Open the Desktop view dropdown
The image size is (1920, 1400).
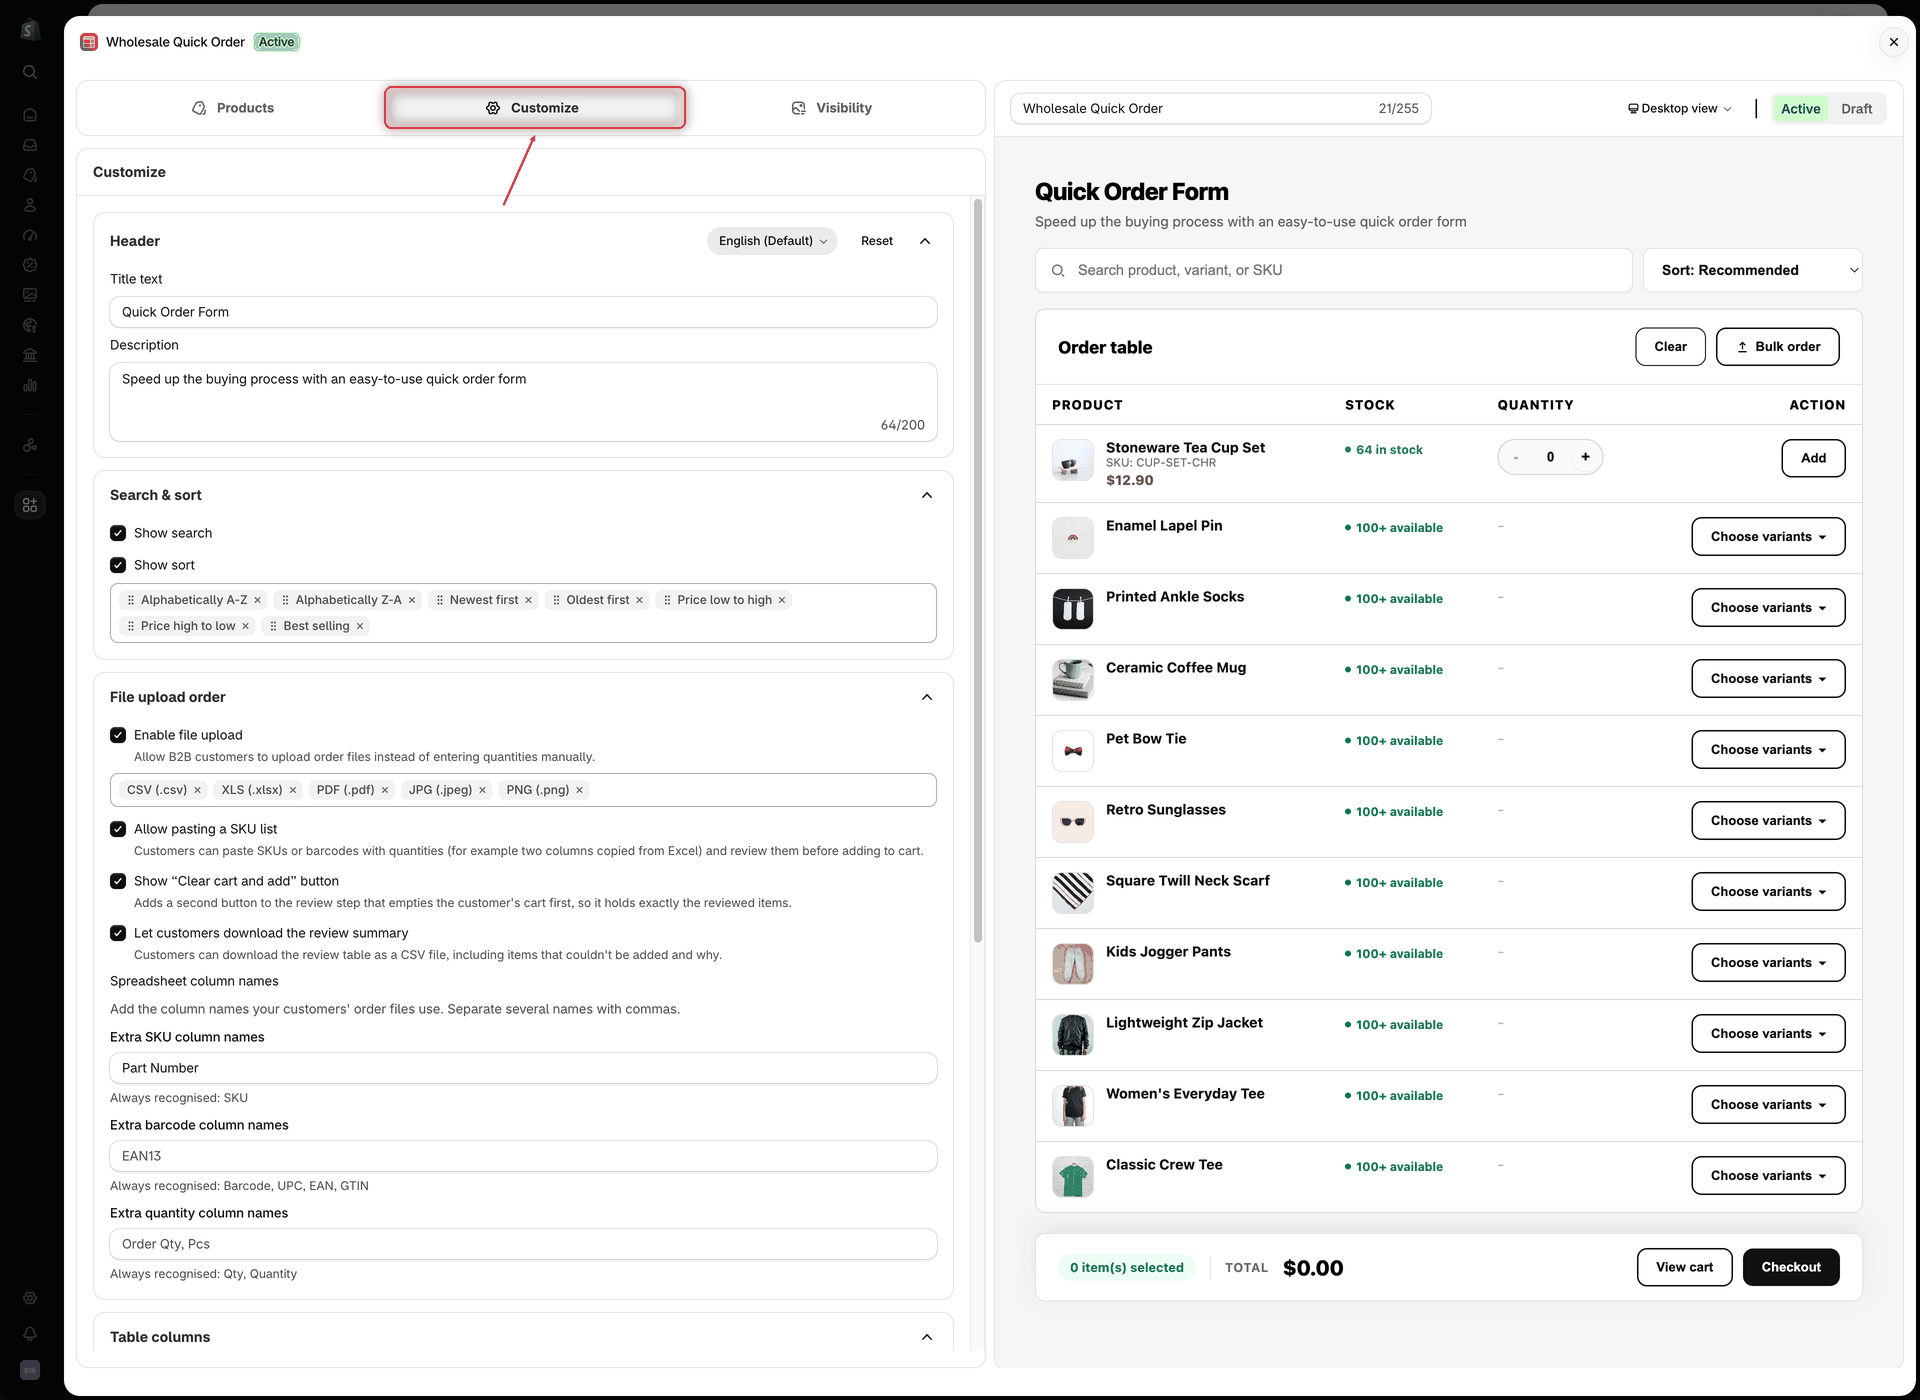(1680, 108)
